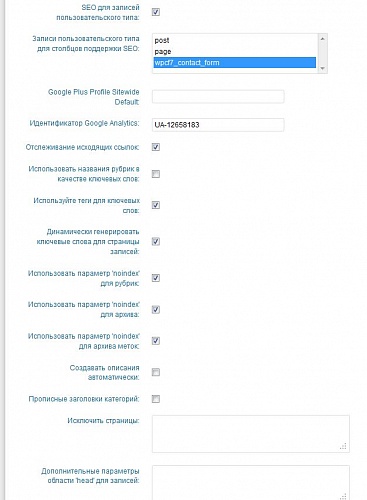Focus the Google Plus Profile Sitewide Default field
The width and height of the screenshot is (367, 500).
(218, 97)
